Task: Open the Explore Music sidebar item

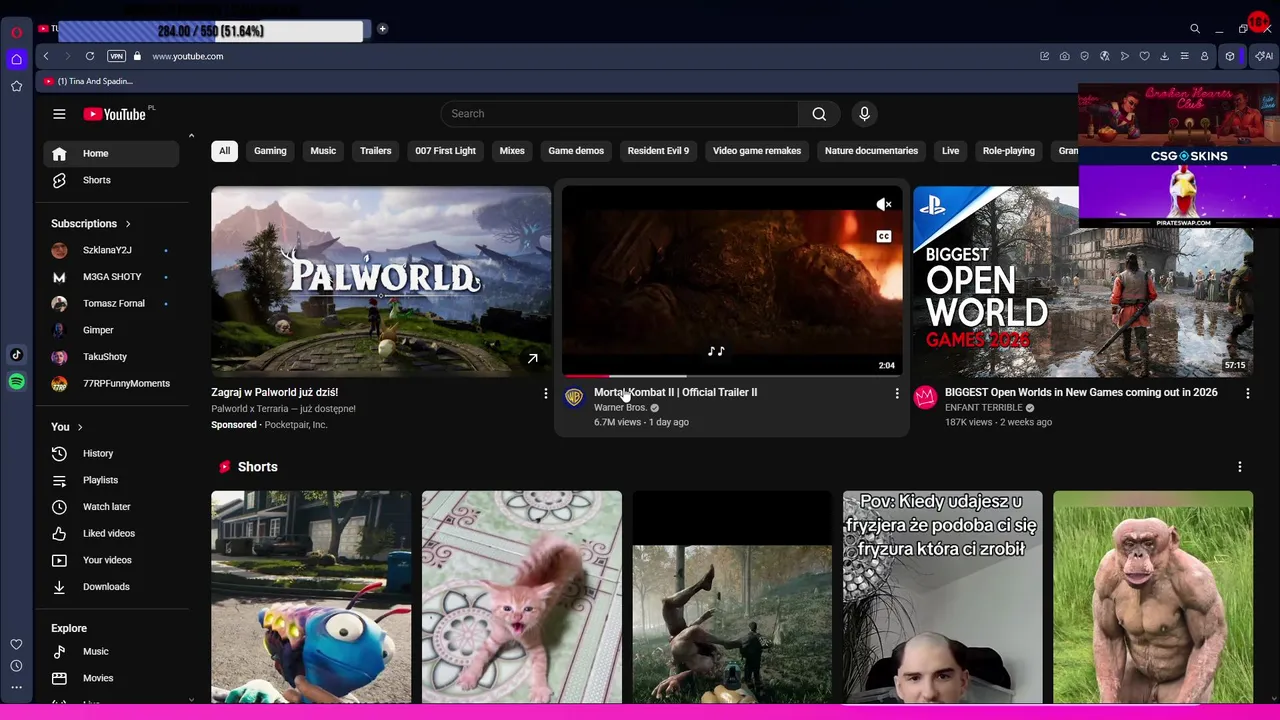Action: click(x=111, y=652)
